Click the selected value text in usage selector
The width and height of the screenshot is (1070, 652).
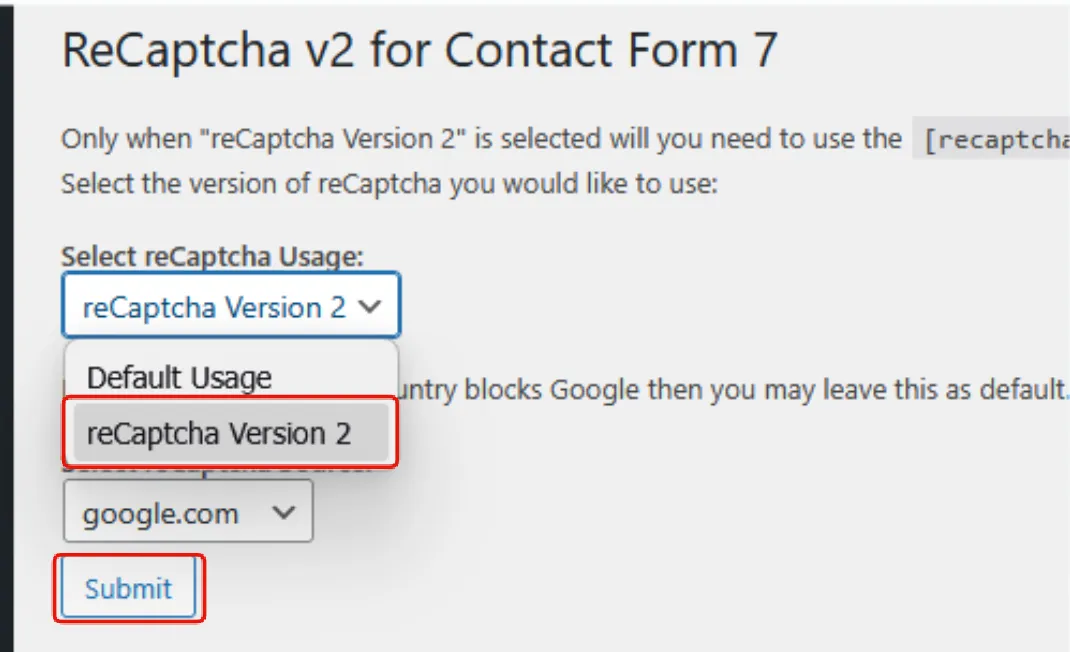point(213,306)
